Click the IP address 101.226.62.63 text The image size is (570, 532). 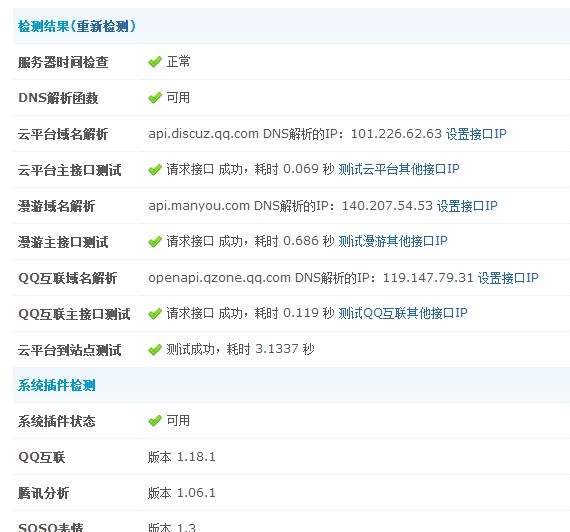[x=396, y=134]
